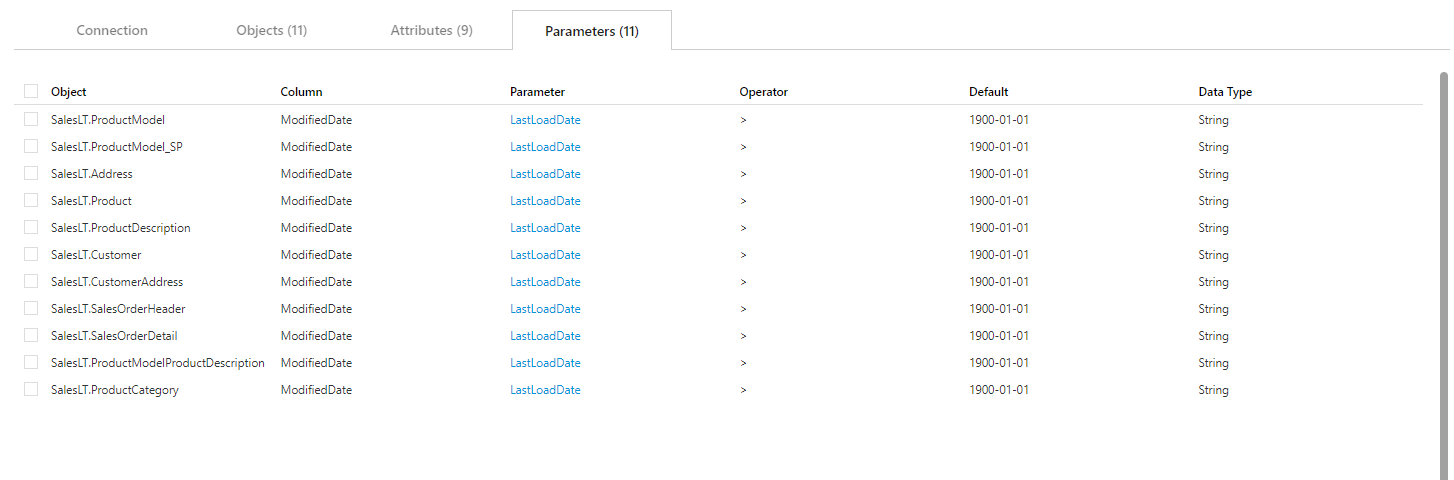
Task: Check the SalesLT.ProductModel row checkbox
Action: coord(31,119)
